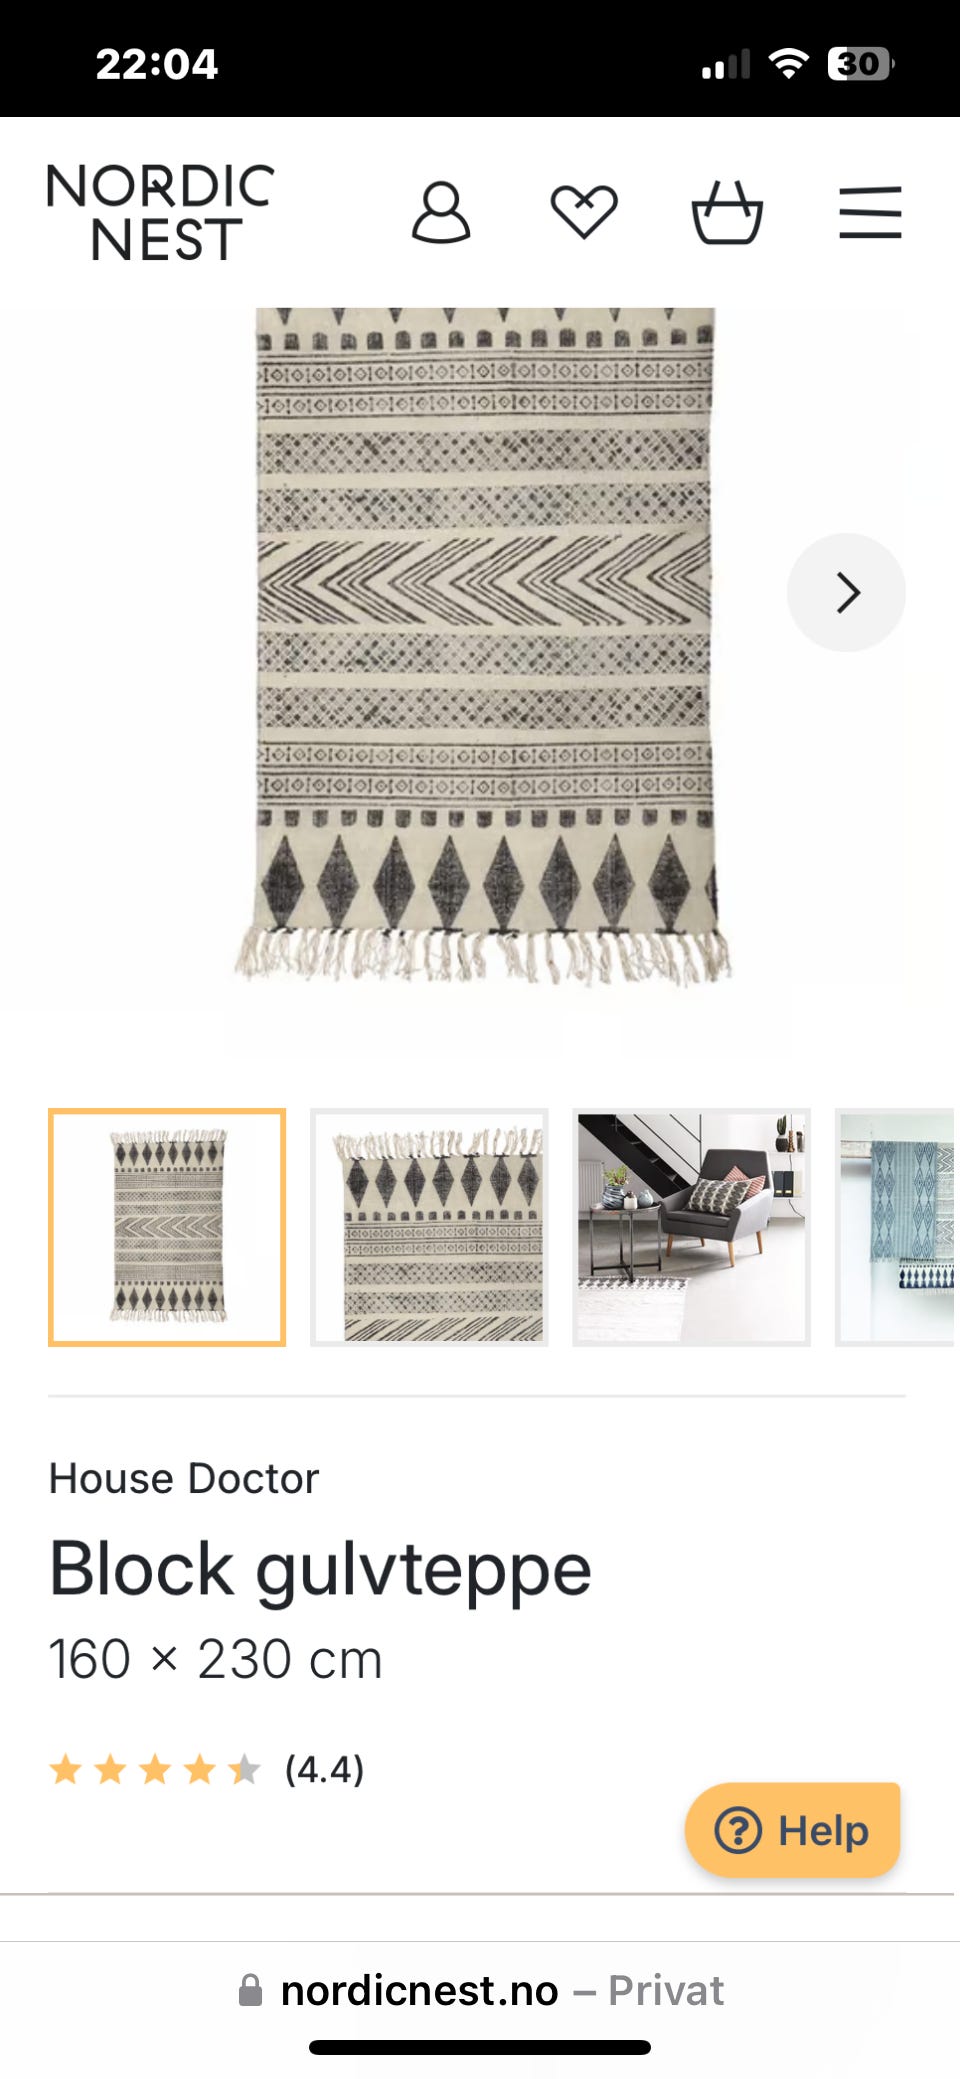This screenshot has width=960, height=2079.
Task: Tap the padlock icon in address bar
Action: (250, 1990)
